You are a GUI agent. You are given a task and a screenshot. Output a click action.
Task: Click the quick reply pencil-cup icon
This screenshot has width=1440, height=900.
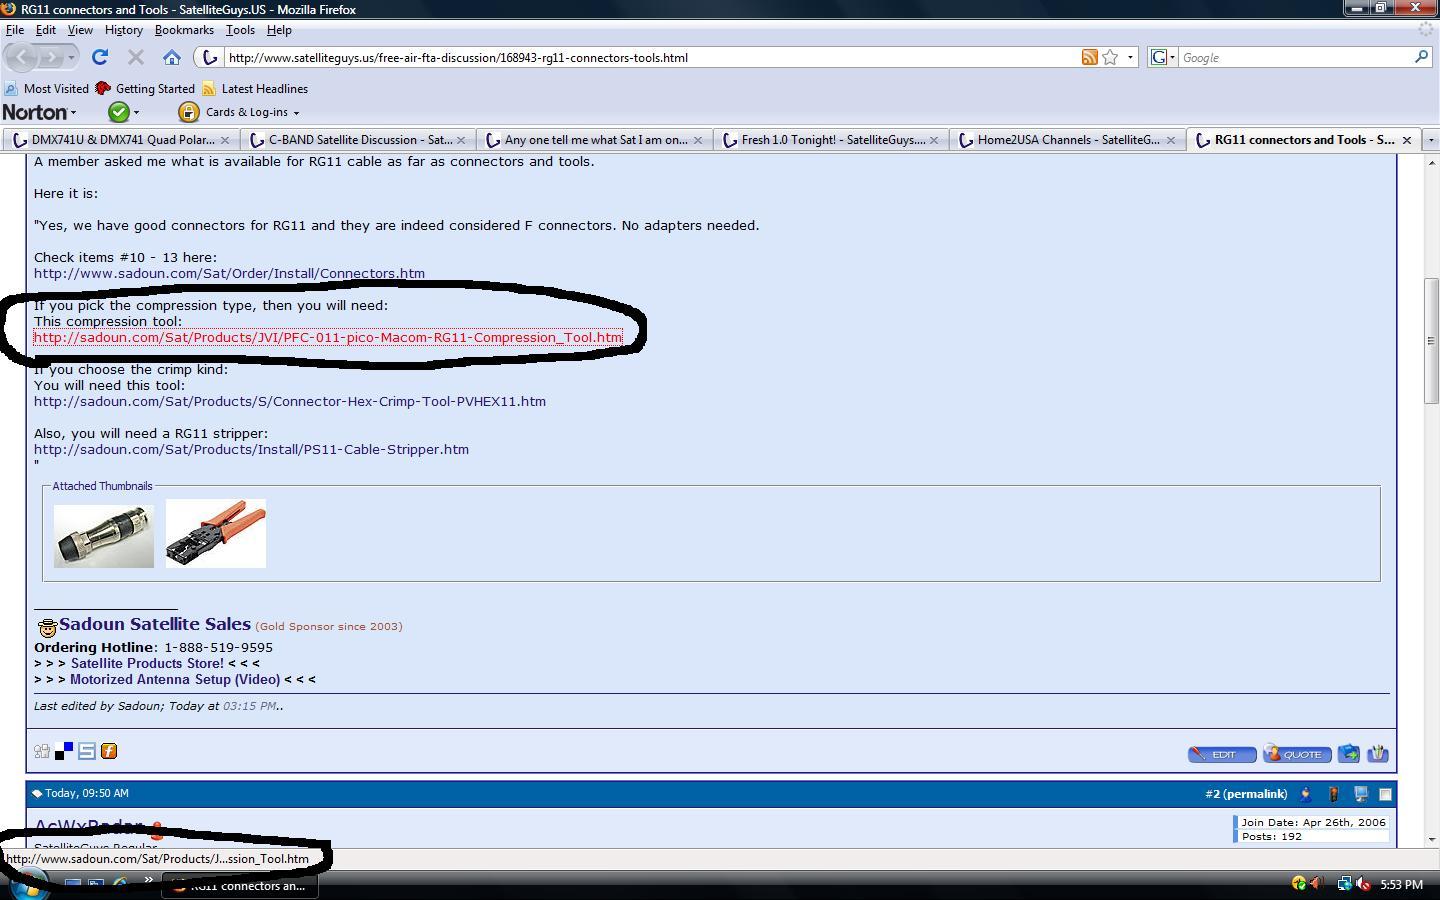pyautogui.click(x=1378, y=754)
